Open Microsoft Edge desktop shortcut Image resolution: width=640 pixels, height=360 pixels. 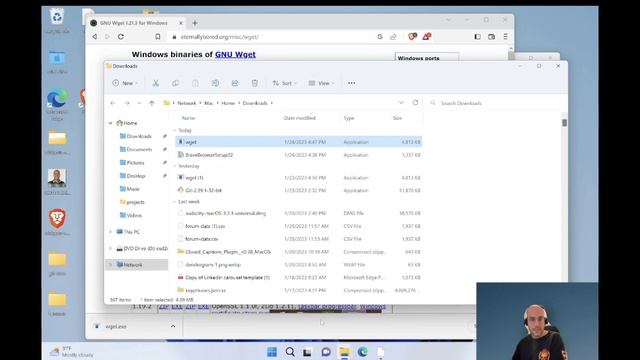pyautogui.click(x=57, y=105)
